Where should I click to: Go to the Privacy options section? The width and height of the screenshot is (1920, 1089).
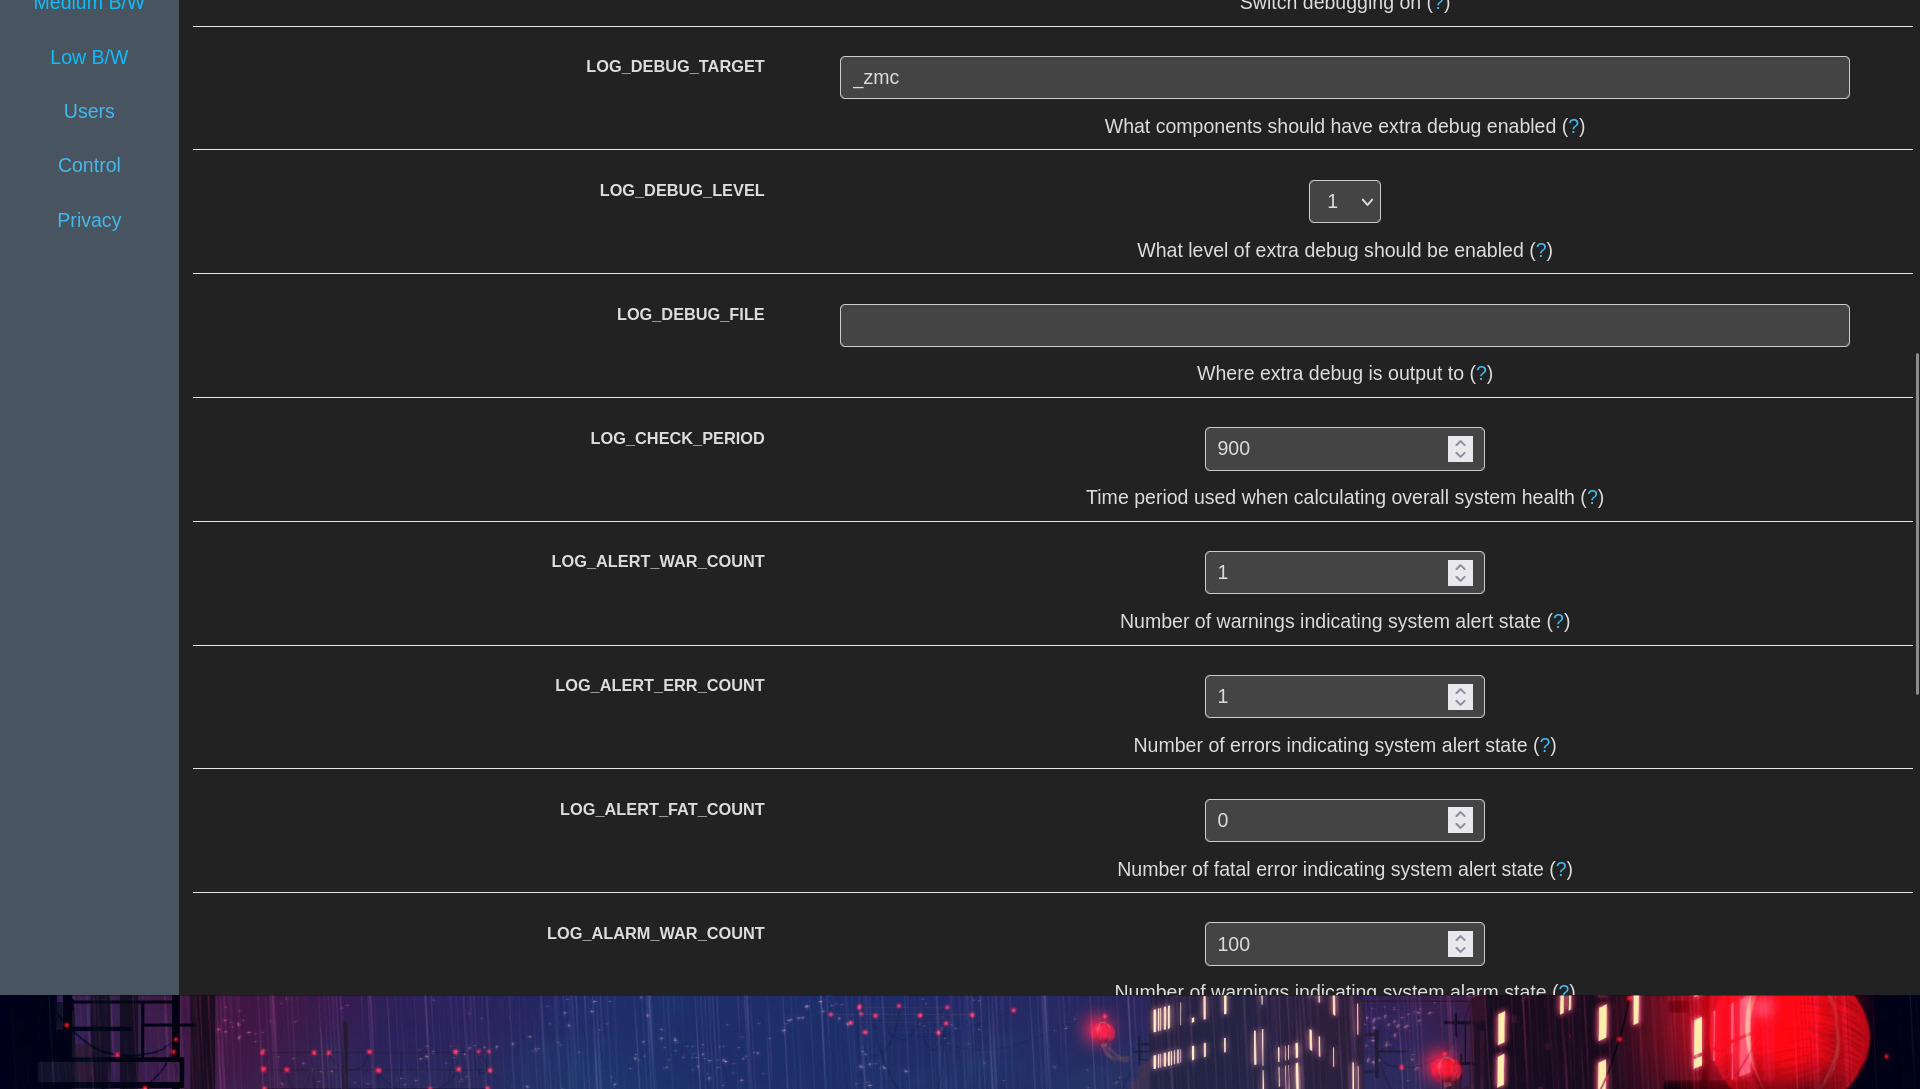pos(89,221)
